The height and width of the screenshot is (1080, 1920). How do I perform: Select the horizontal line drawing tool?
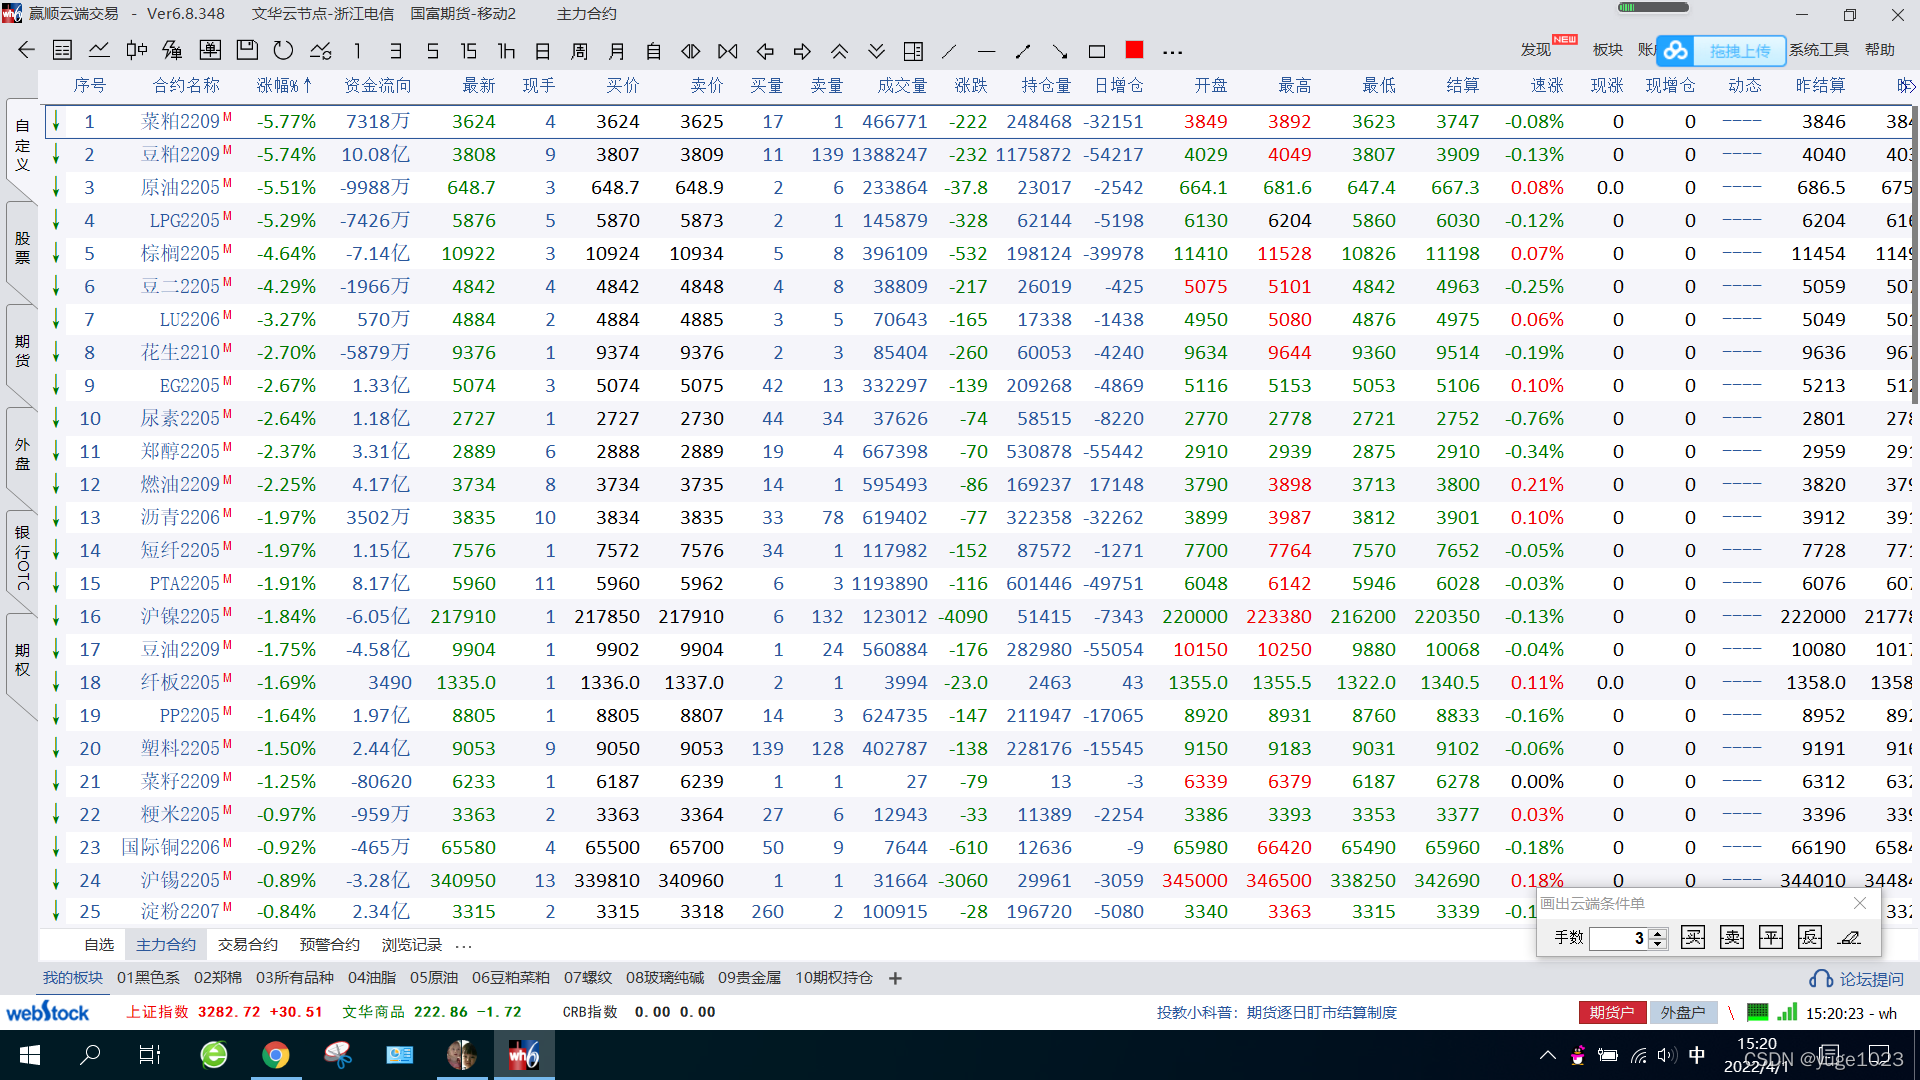pos(986,50)
